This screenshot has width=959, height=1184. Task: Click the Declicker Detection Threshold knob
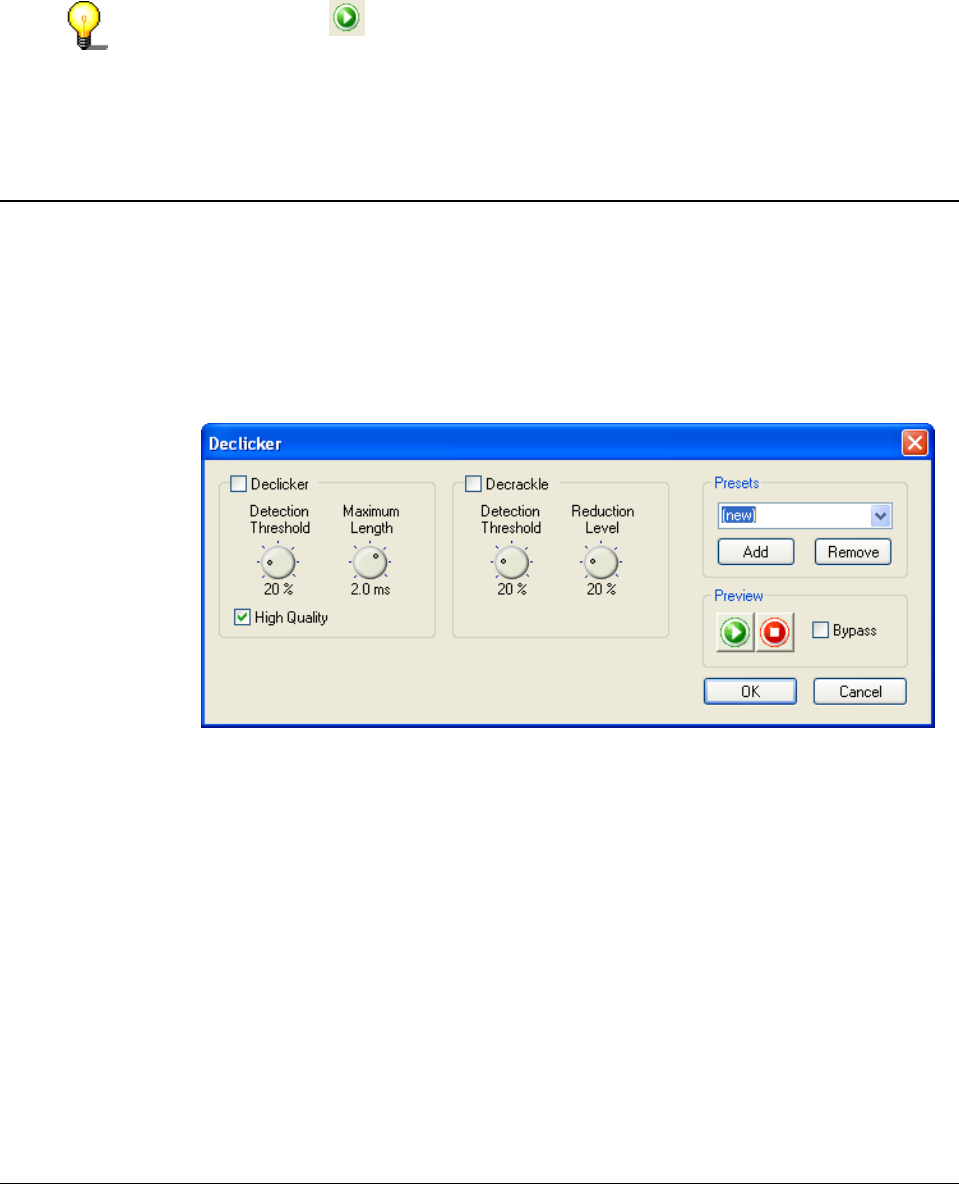click(278, 563)
